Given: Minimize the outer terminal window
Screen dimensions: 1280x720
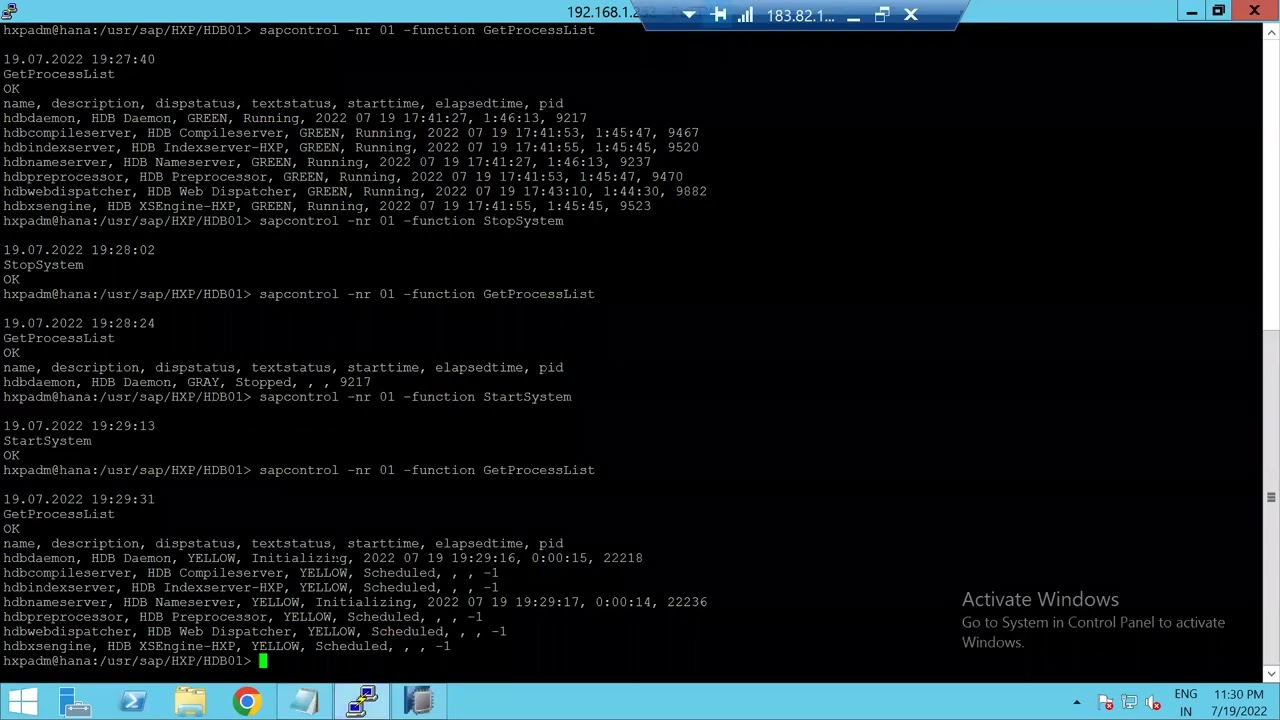Looking at the screenshot, I should tap(1191, 11).
